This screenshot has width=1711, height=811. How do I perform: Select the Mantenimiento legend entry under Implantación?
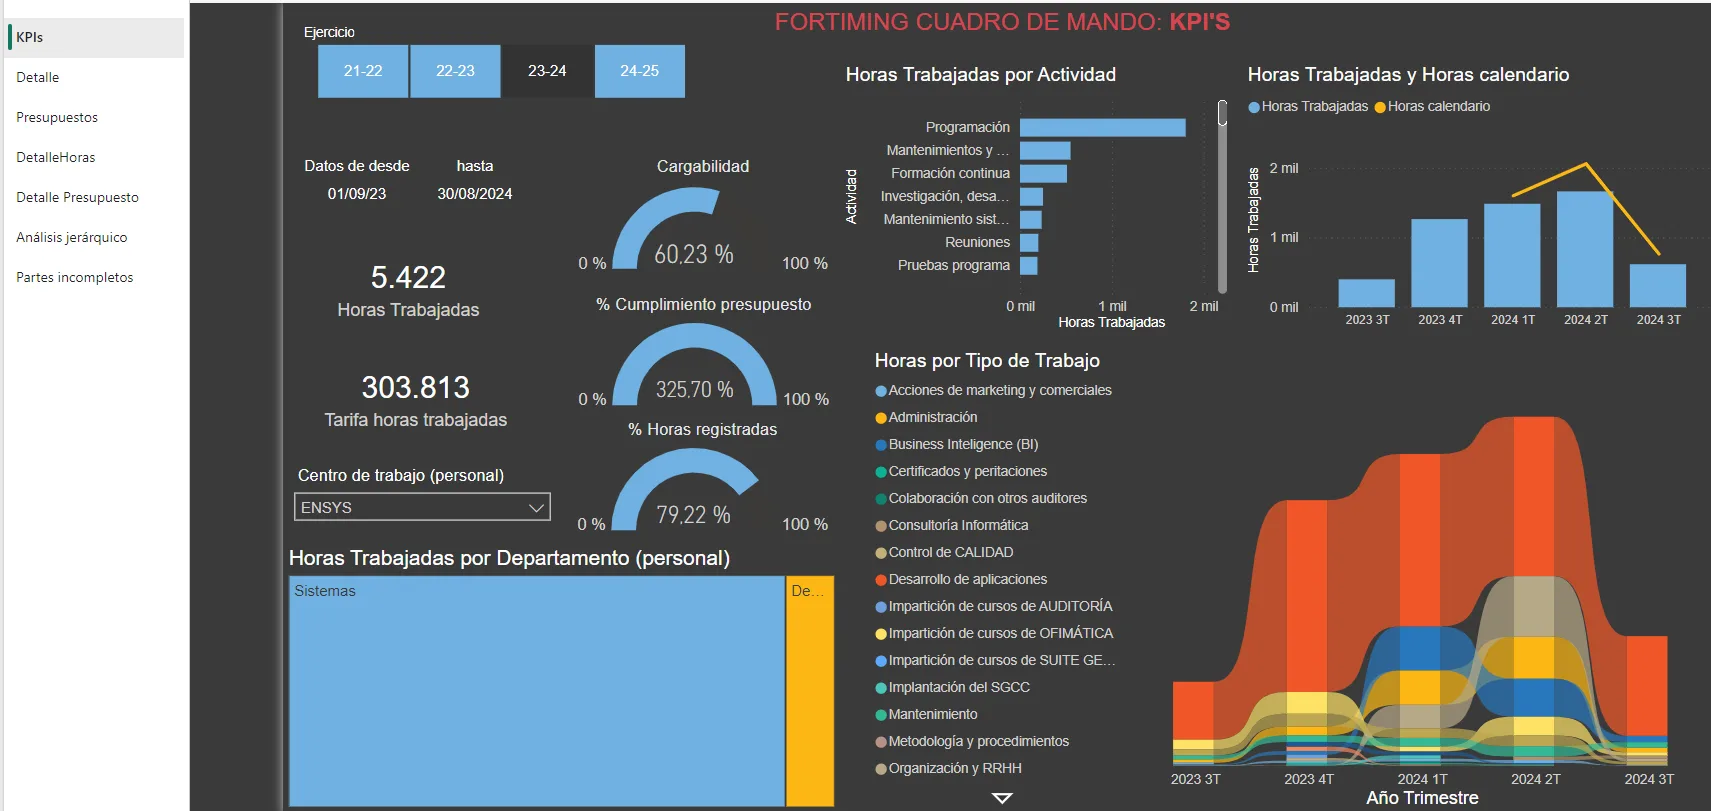click(926, 714)
